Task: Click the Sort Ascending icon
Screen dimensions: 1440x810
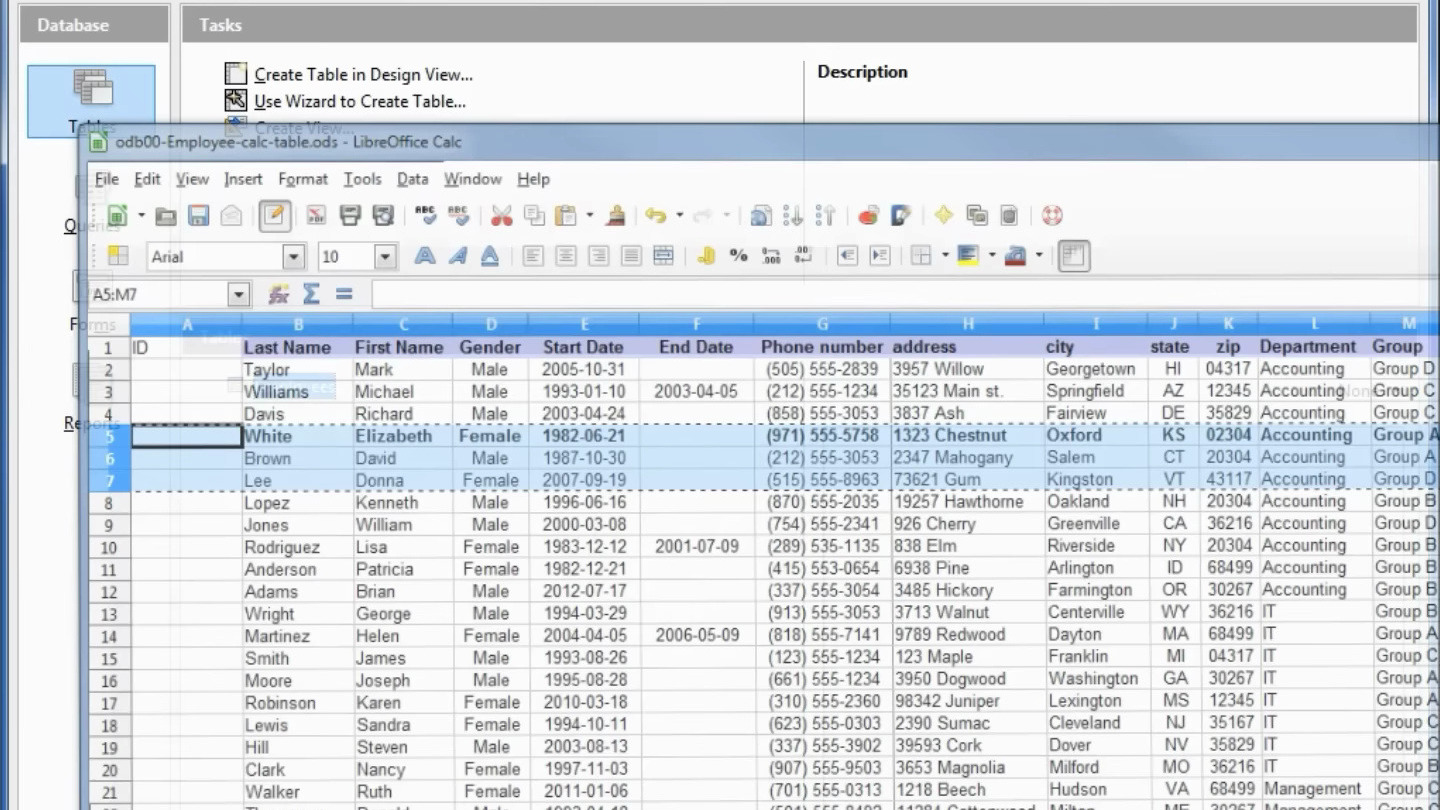Action: 793,215
